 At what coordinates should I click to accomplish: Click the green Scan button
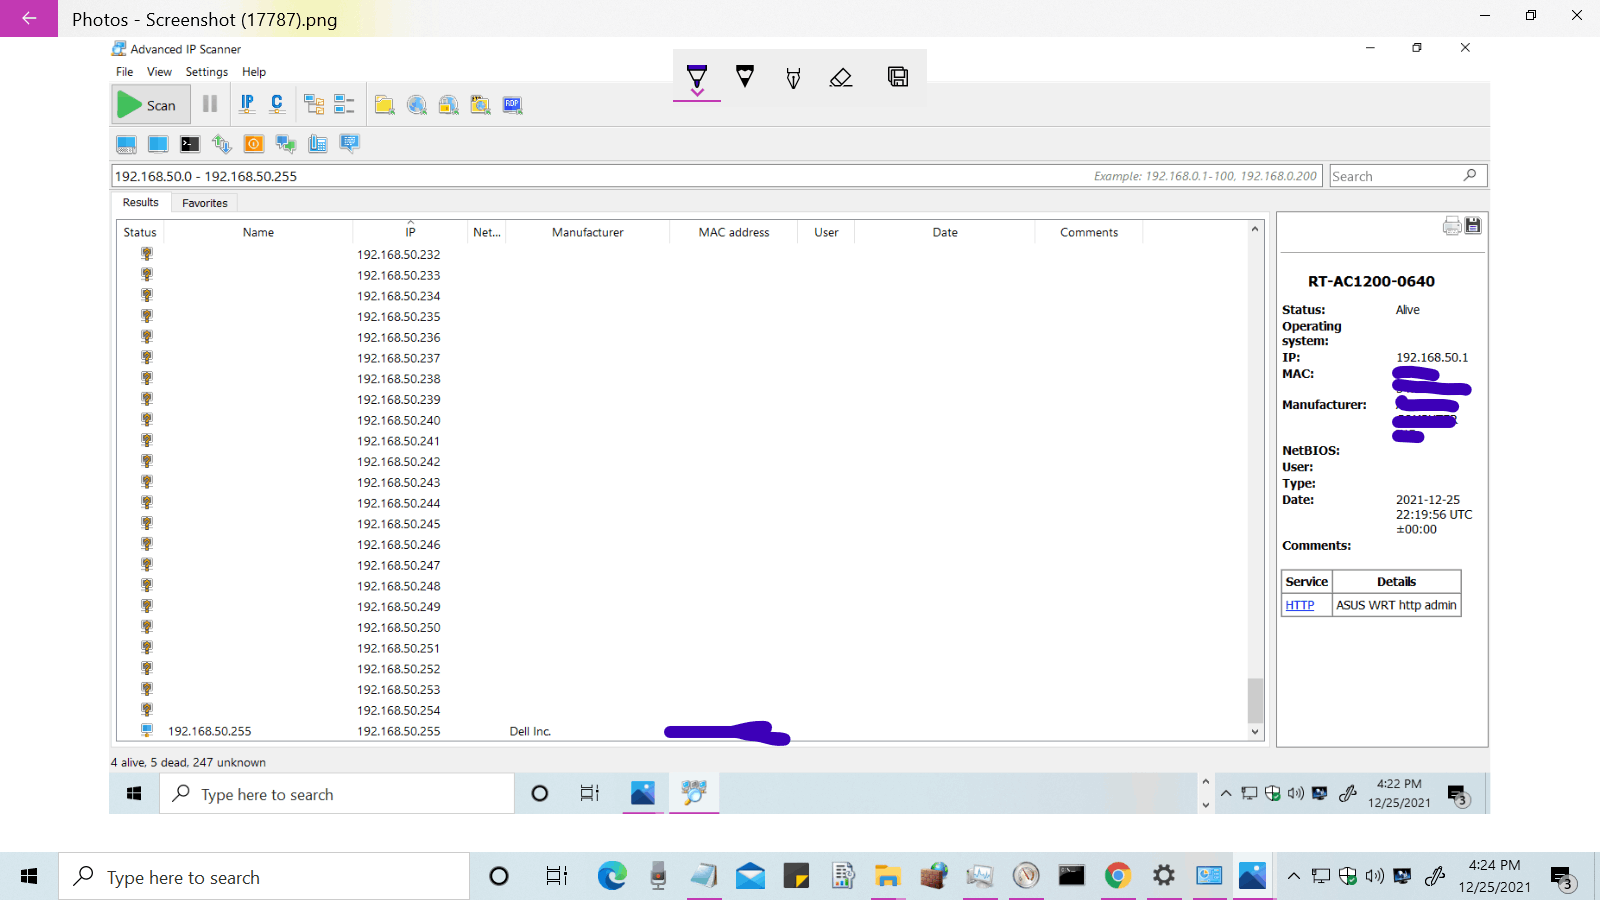pyautogui.click(x=151, y=104)
